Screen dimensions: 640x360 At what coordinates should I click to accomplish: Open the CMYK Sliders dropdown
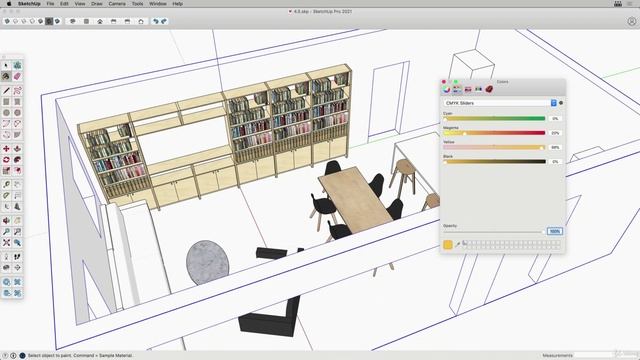coord(500,103)
